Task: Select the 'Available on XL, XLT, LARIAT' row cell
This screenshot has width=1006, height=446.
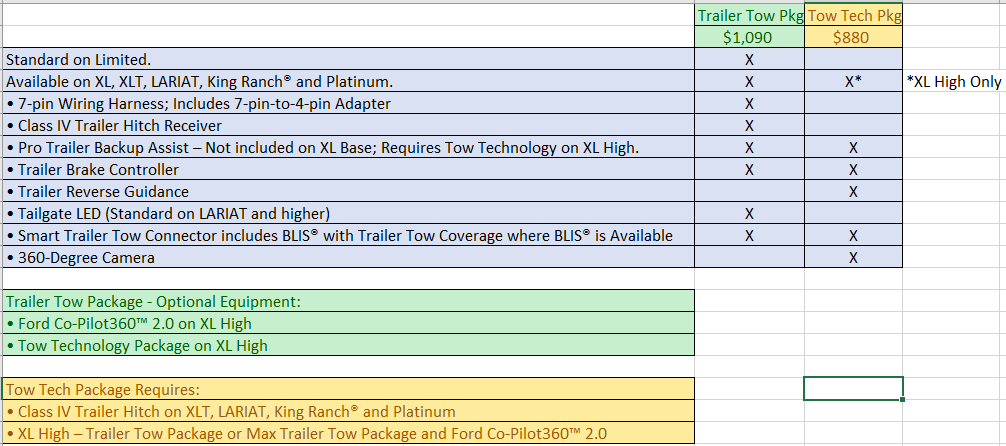Action: 348,81
